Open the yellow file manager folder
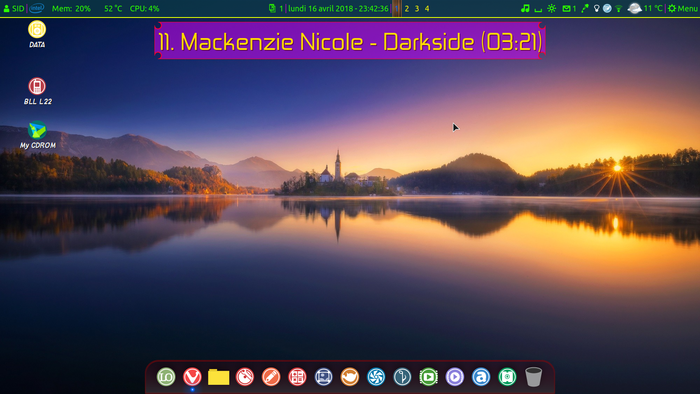 pyautogui.click(x=219, y=377)
